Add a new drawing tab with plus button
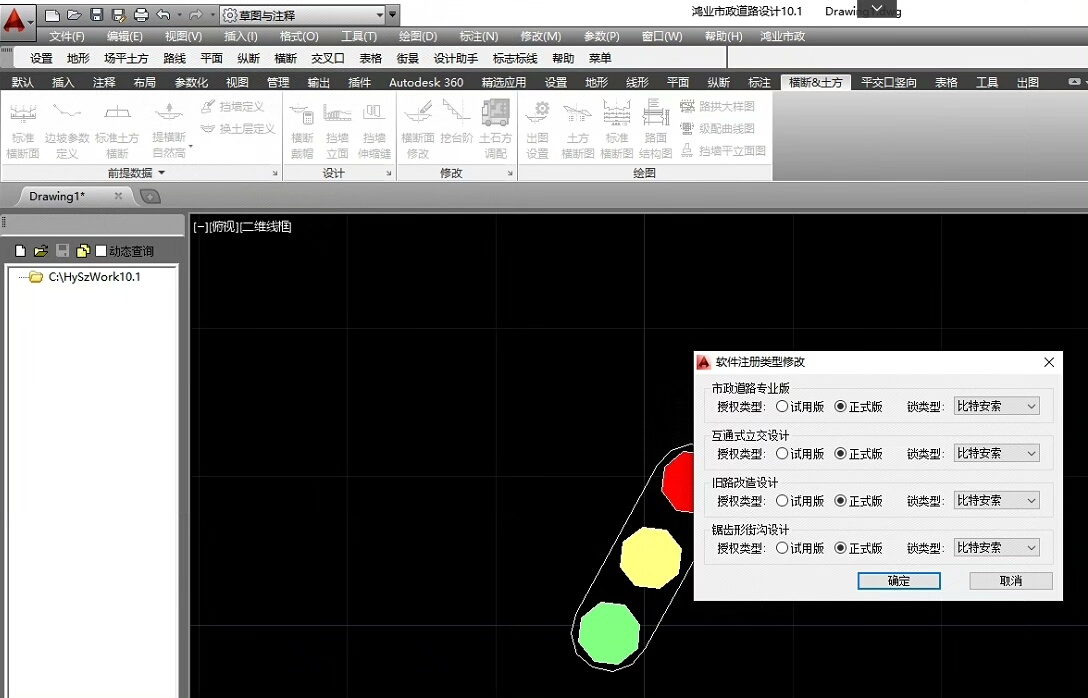The image size is (1088, 698). (x=150, y=197)
